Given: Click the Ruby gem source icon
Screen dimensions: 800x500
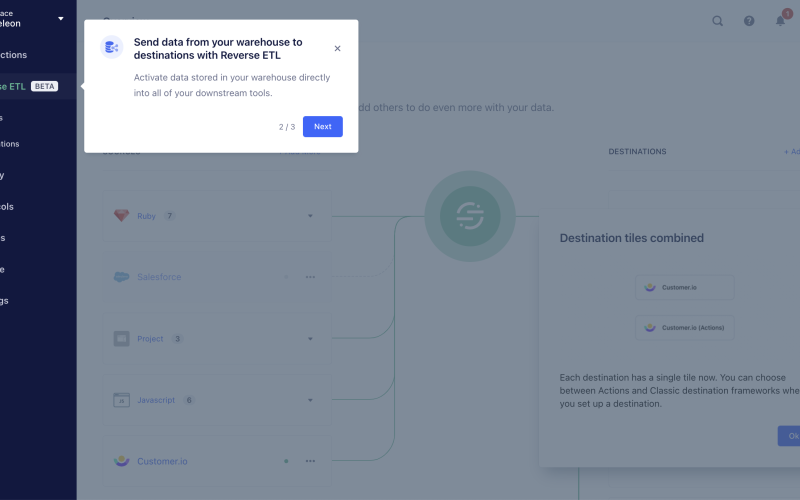Looking at the screenshot, I should tap(121, 216).
